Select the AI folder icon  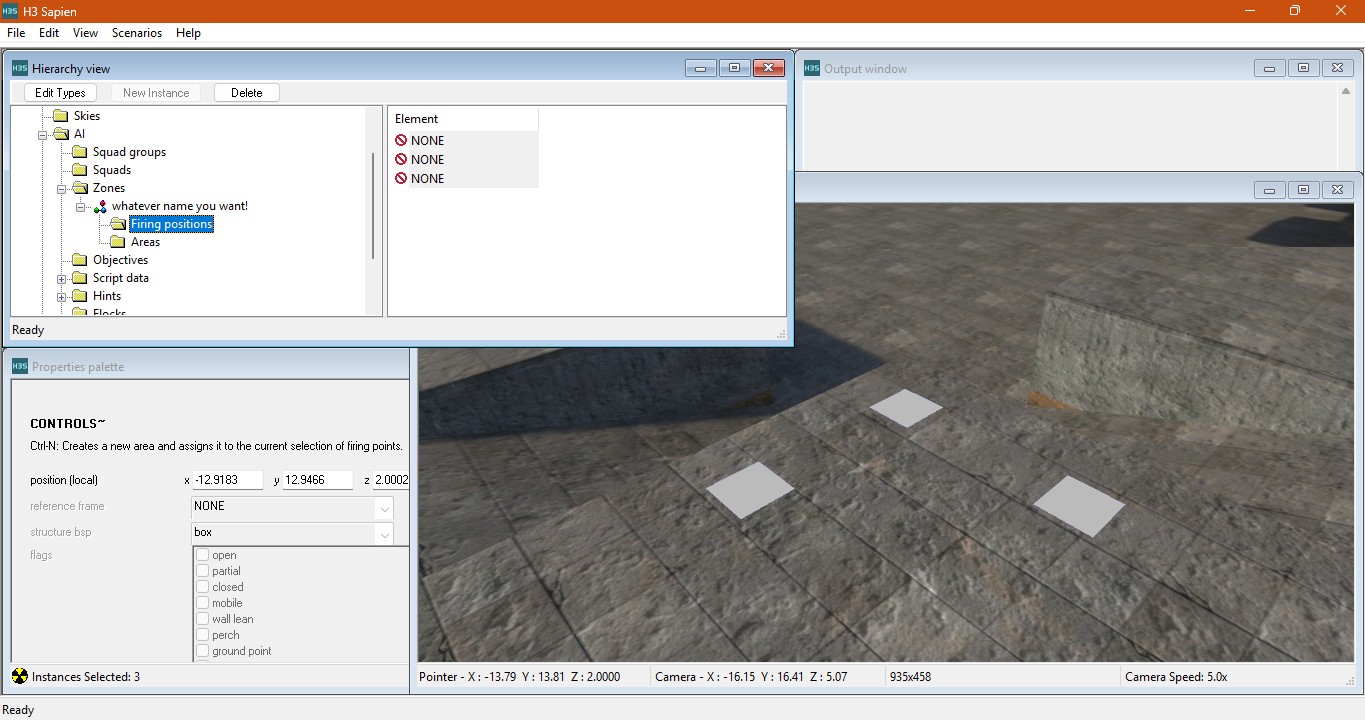click(x=60, y=134)
